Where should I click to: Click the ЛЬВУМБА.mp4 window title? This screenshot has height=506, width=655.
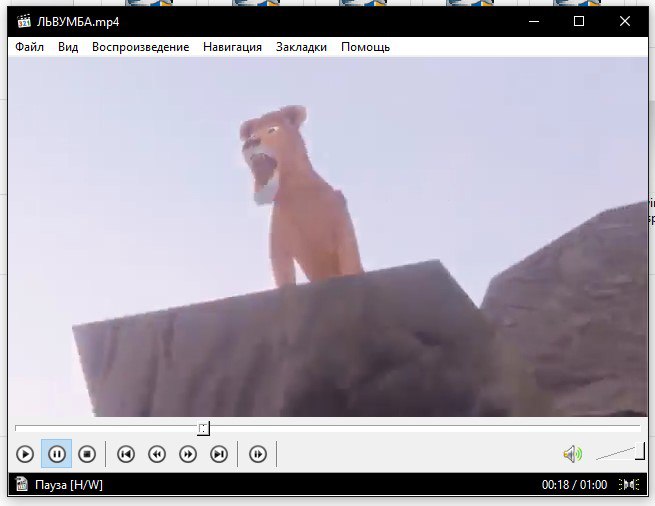(x=78, y=21)
